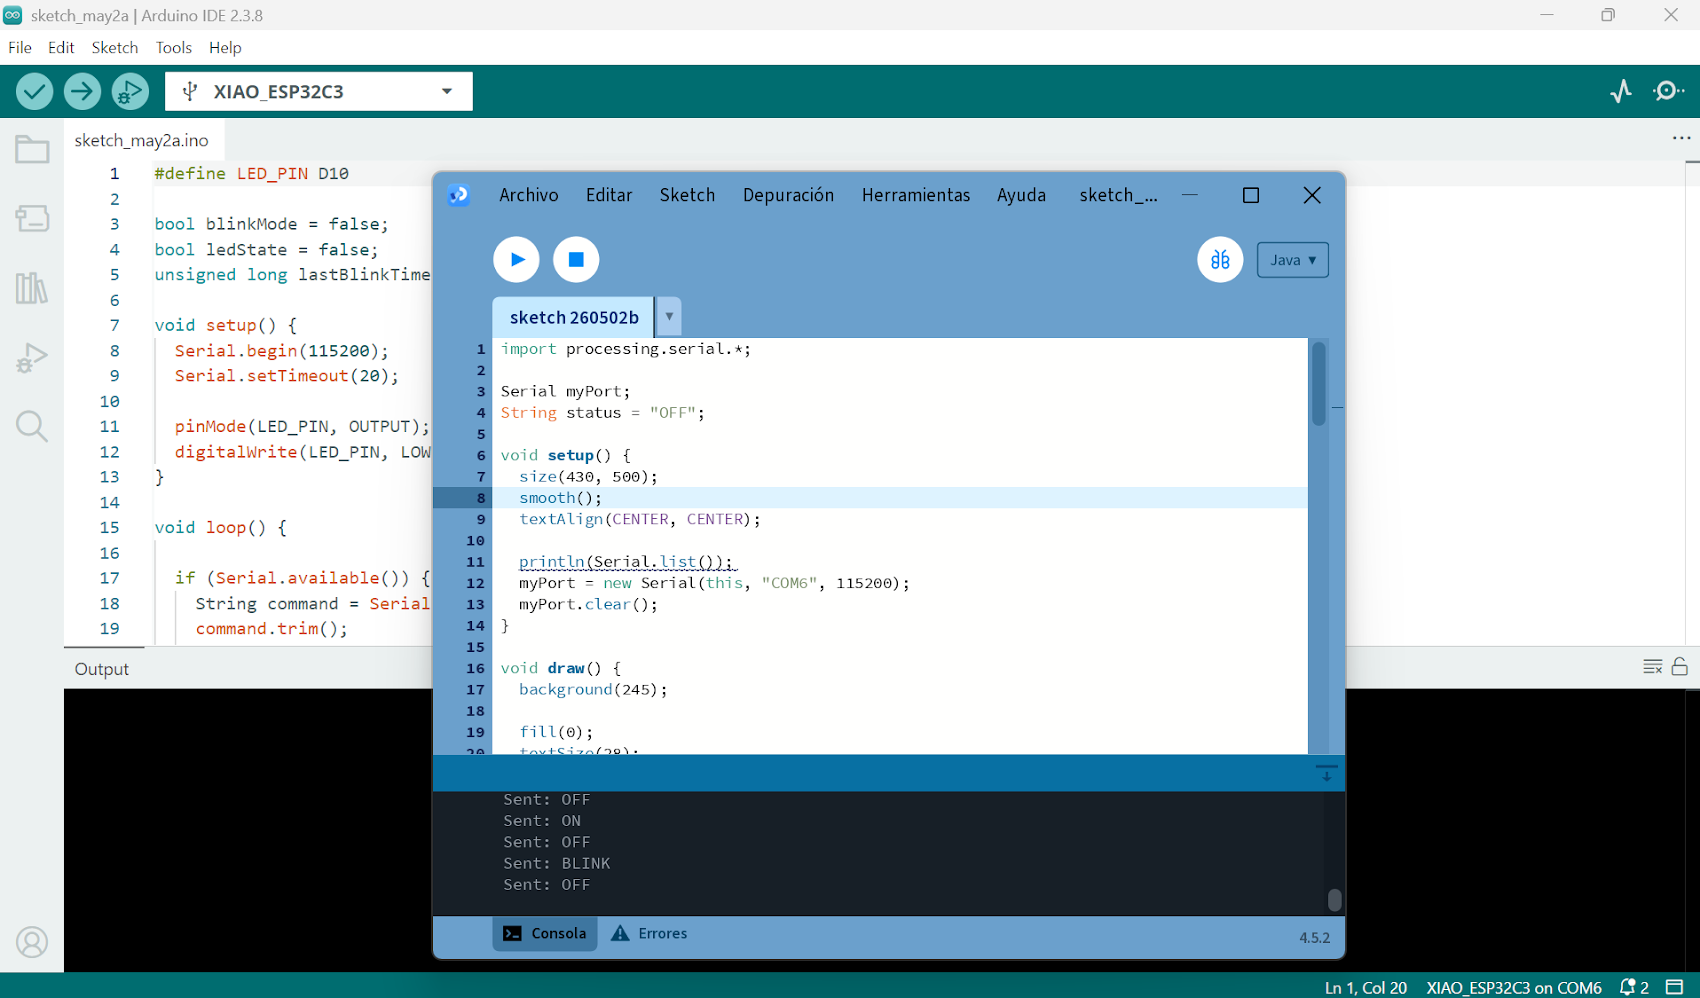1700x998 pixels.
Task: Open the Processing Sketch menu
Action: coord(687,195)
